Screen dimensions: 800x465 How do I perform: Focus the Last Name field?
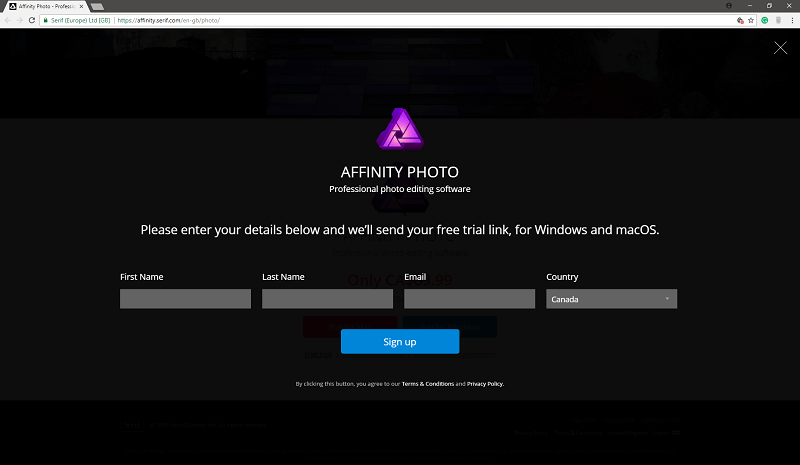click(x=327, y=299)
